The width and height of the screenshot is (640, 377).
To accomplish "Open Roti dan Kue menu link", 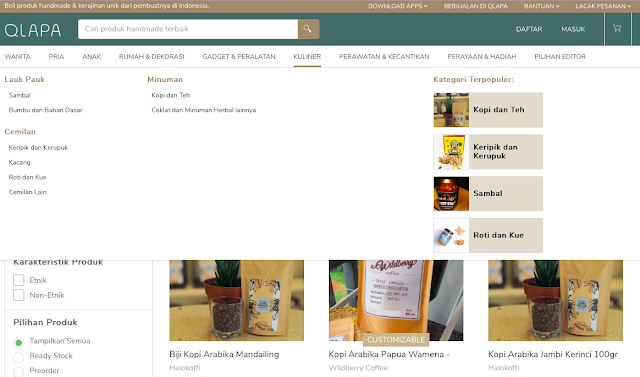I will pyautogui.click(x=27, y=177).
